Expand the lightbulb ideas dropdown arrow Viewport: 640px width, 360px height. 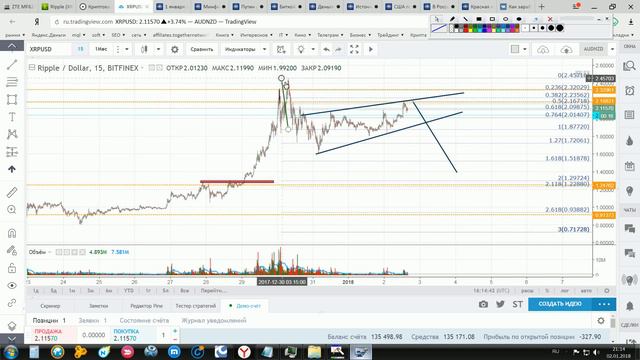click(313, 49)
